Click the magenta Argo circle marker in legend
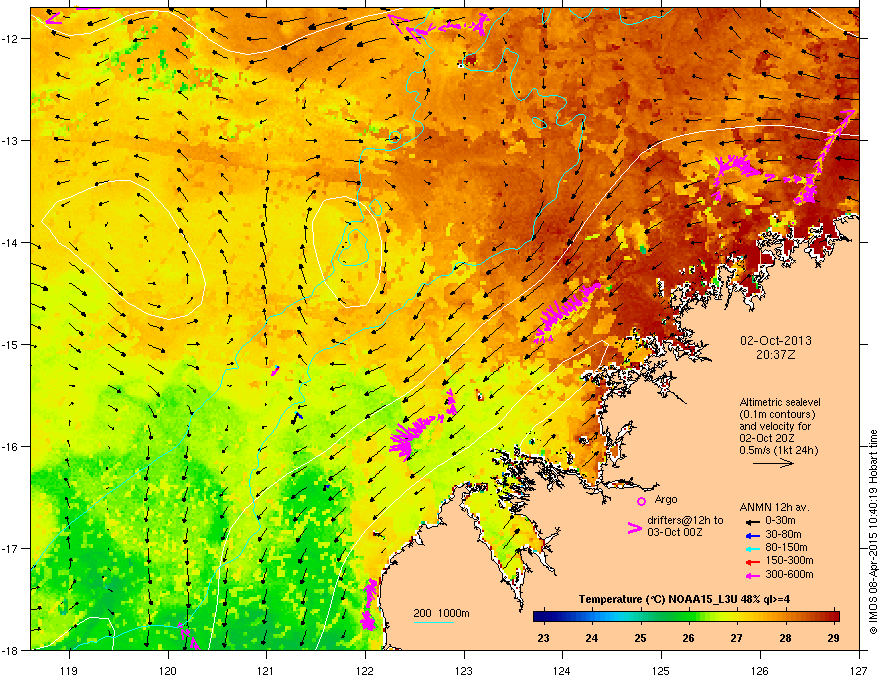 641,502
